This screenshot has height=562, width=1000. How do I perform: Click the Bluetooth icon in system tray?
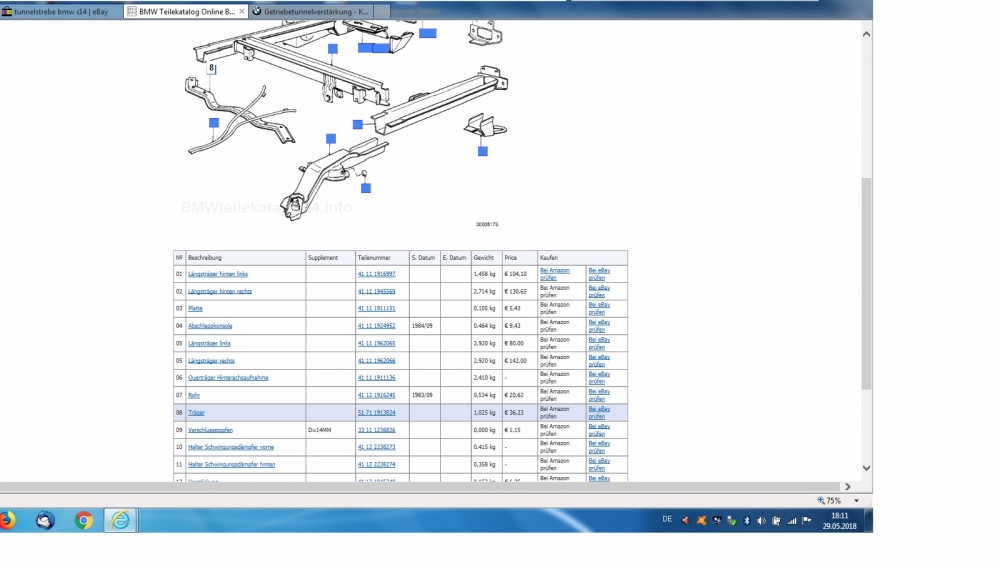(746, 520)
